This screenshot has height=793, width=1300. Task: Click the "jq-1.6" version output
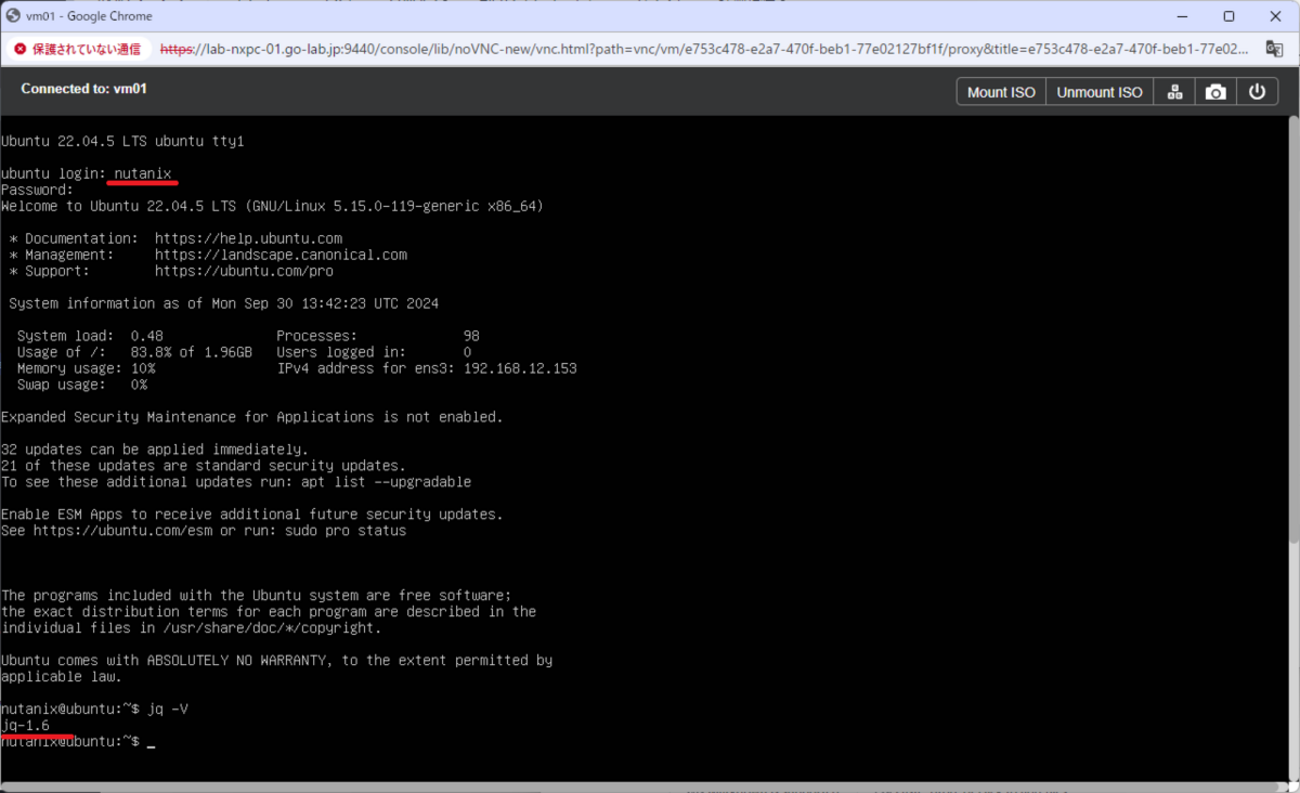click(x=25, y=725)
